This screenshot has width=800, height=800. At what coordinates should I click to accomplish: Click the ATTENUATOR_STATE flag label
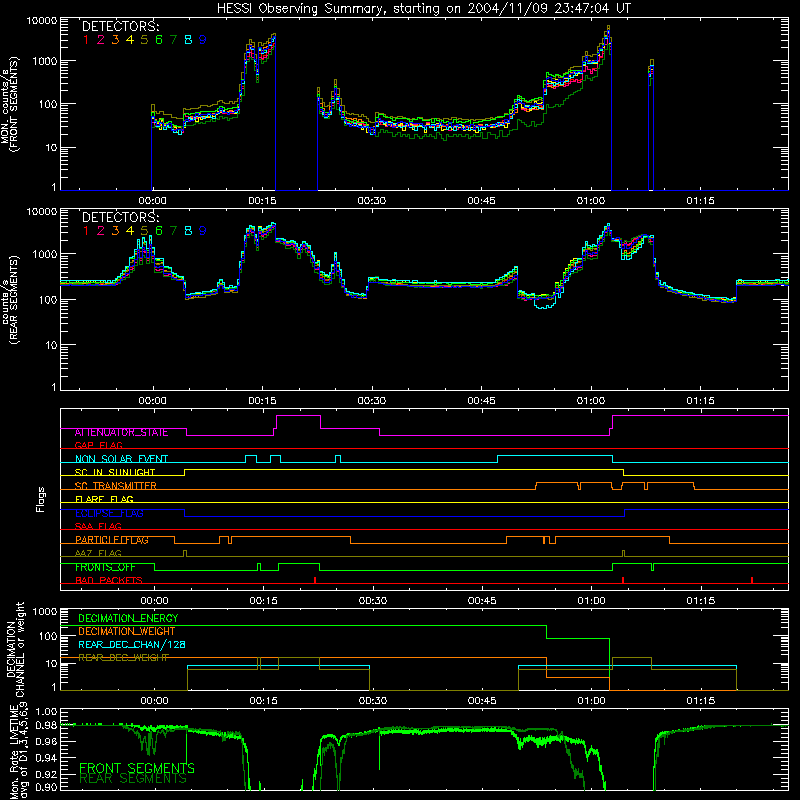pos(121,433)
